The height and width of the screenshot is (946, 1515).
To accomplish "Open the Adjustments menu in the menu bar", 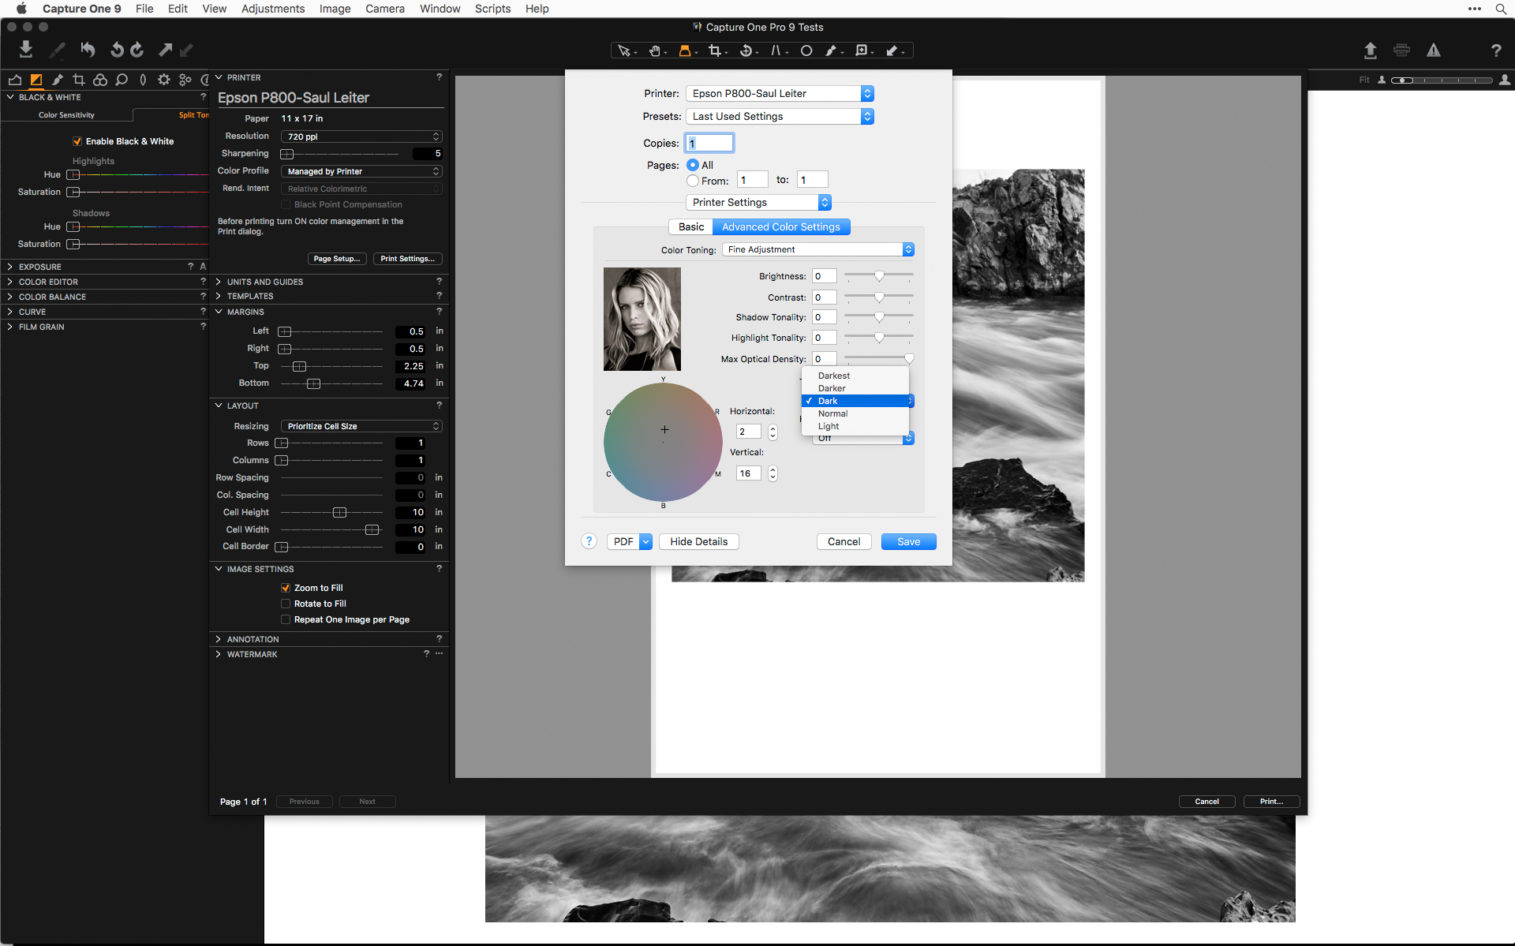I will (x=272, y=9).
